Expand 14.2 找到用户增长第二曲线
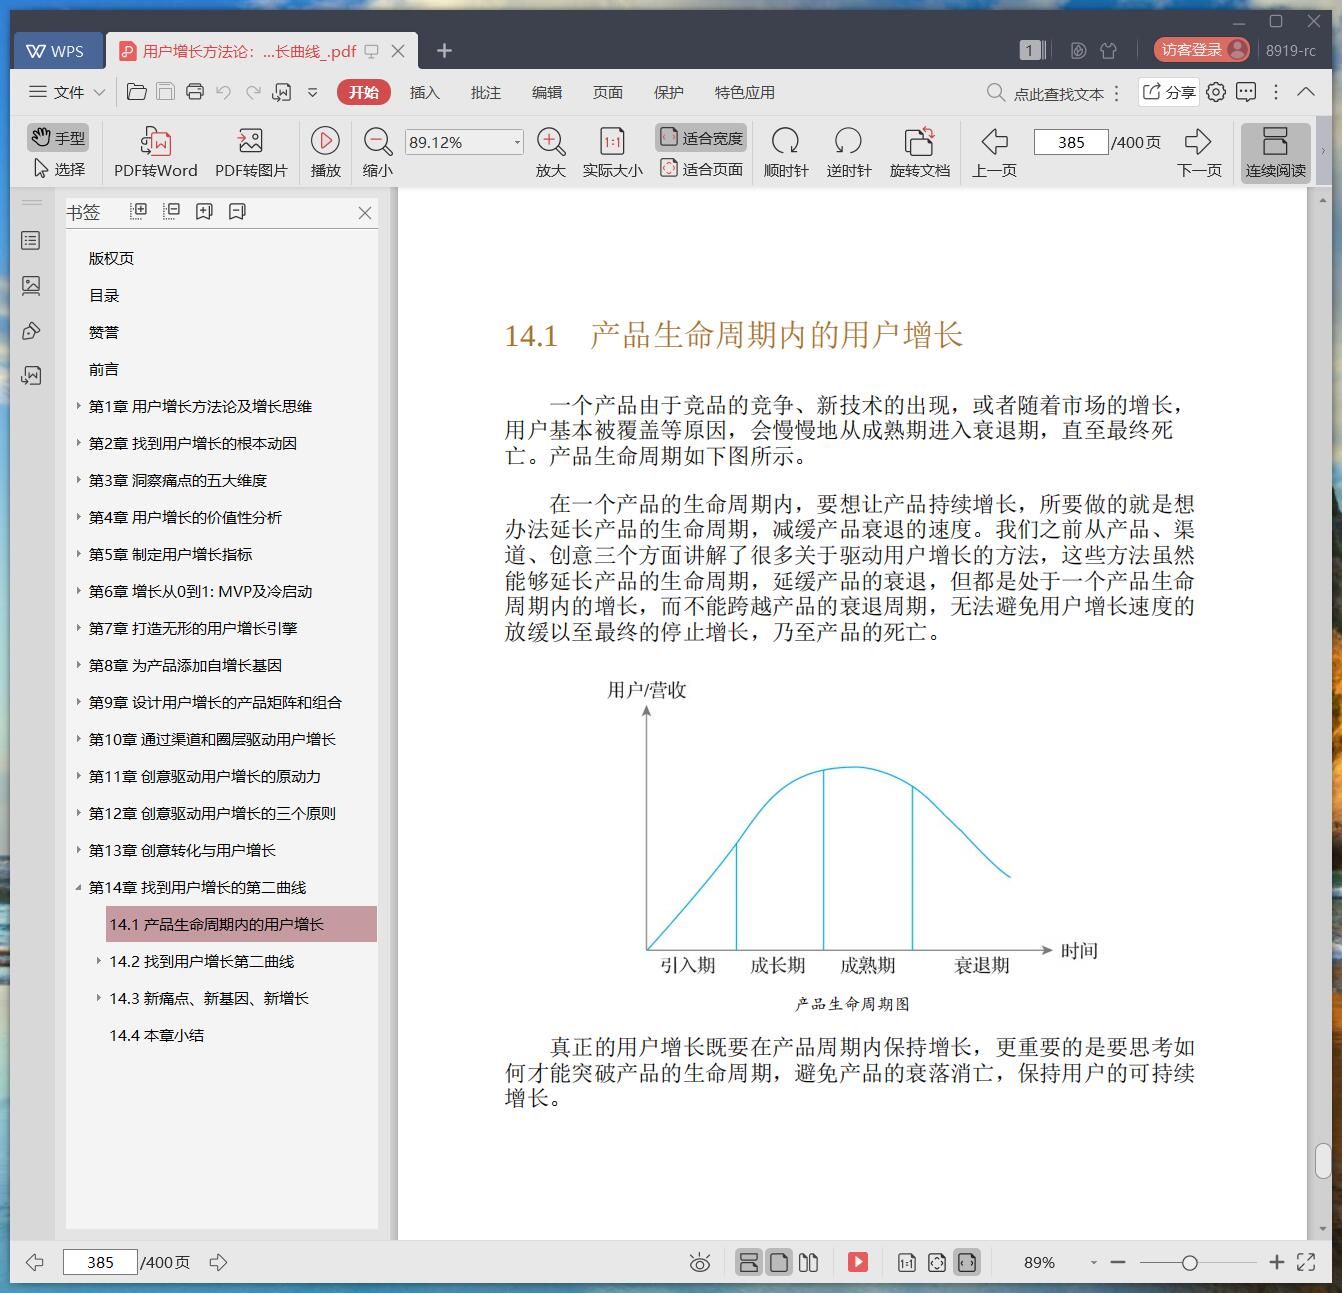The height and width of the screenshot is (1293, 1342). 98,961
